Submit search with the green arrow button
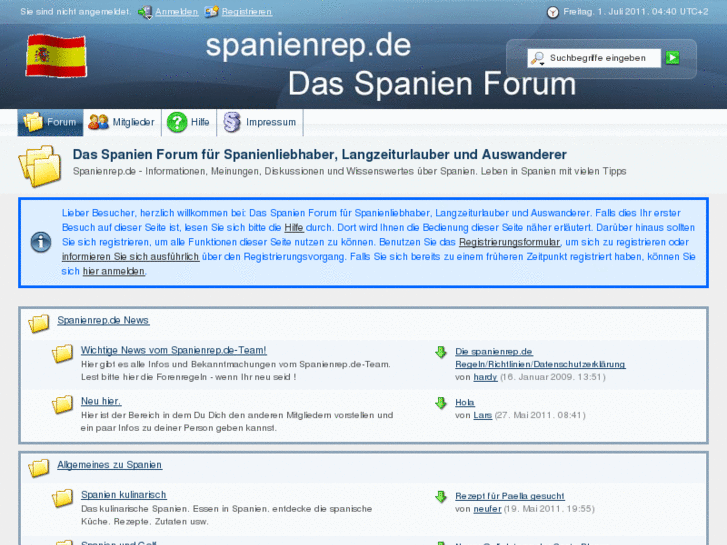The height and width of the screenshot is (545, 727). (x=672, y=58)
